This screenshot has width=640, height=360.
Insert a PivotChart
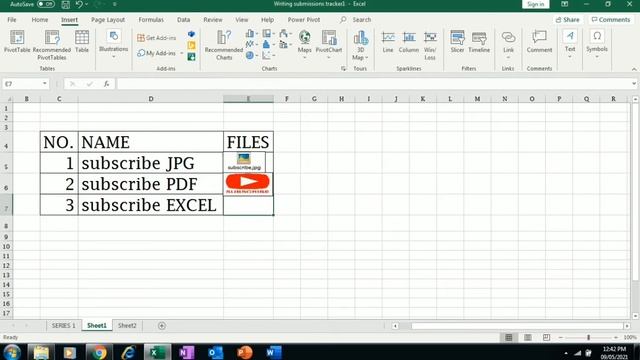tap(329, 44)
